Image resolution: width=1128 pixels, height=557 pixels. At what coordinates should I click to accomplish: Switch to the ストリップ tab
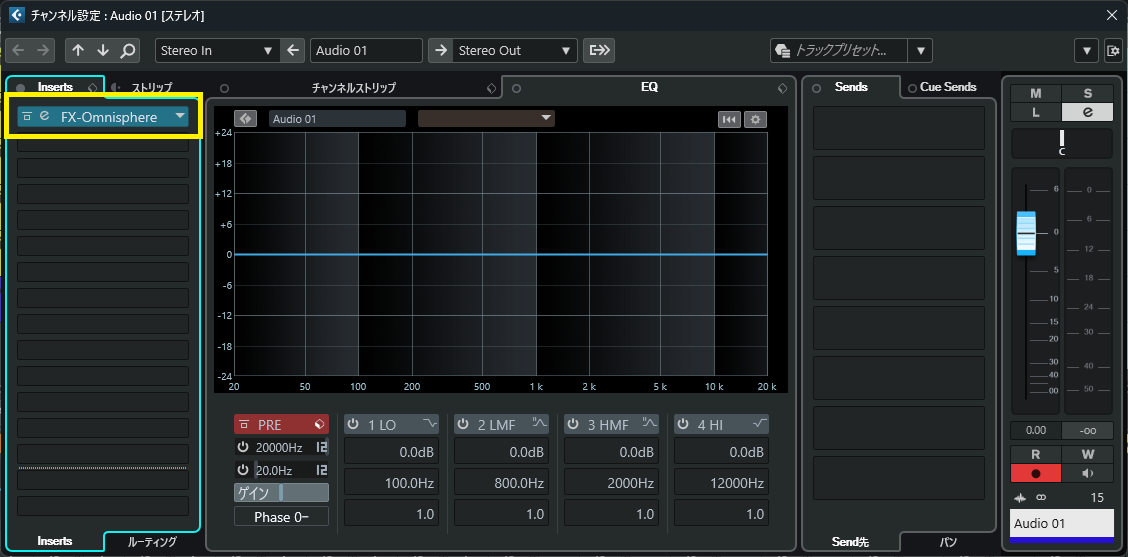pyautogui.click(x=152, y=88)
